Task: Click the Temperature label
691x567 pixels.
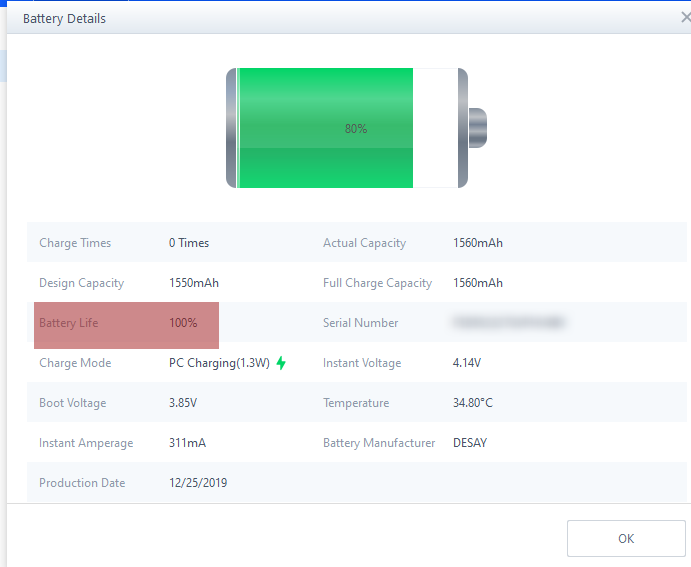Action: (356, 403)
